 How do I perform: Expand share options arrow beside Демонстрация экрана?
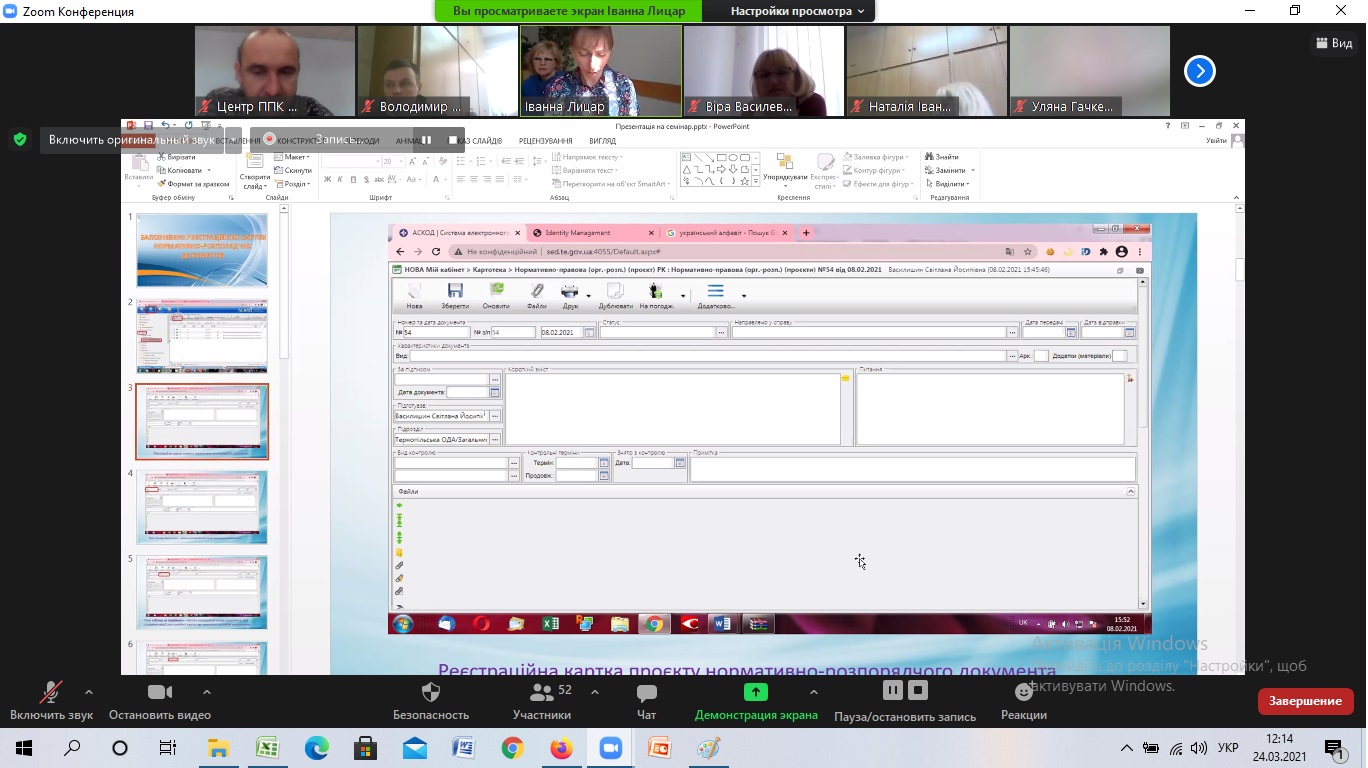click(813, 691)
